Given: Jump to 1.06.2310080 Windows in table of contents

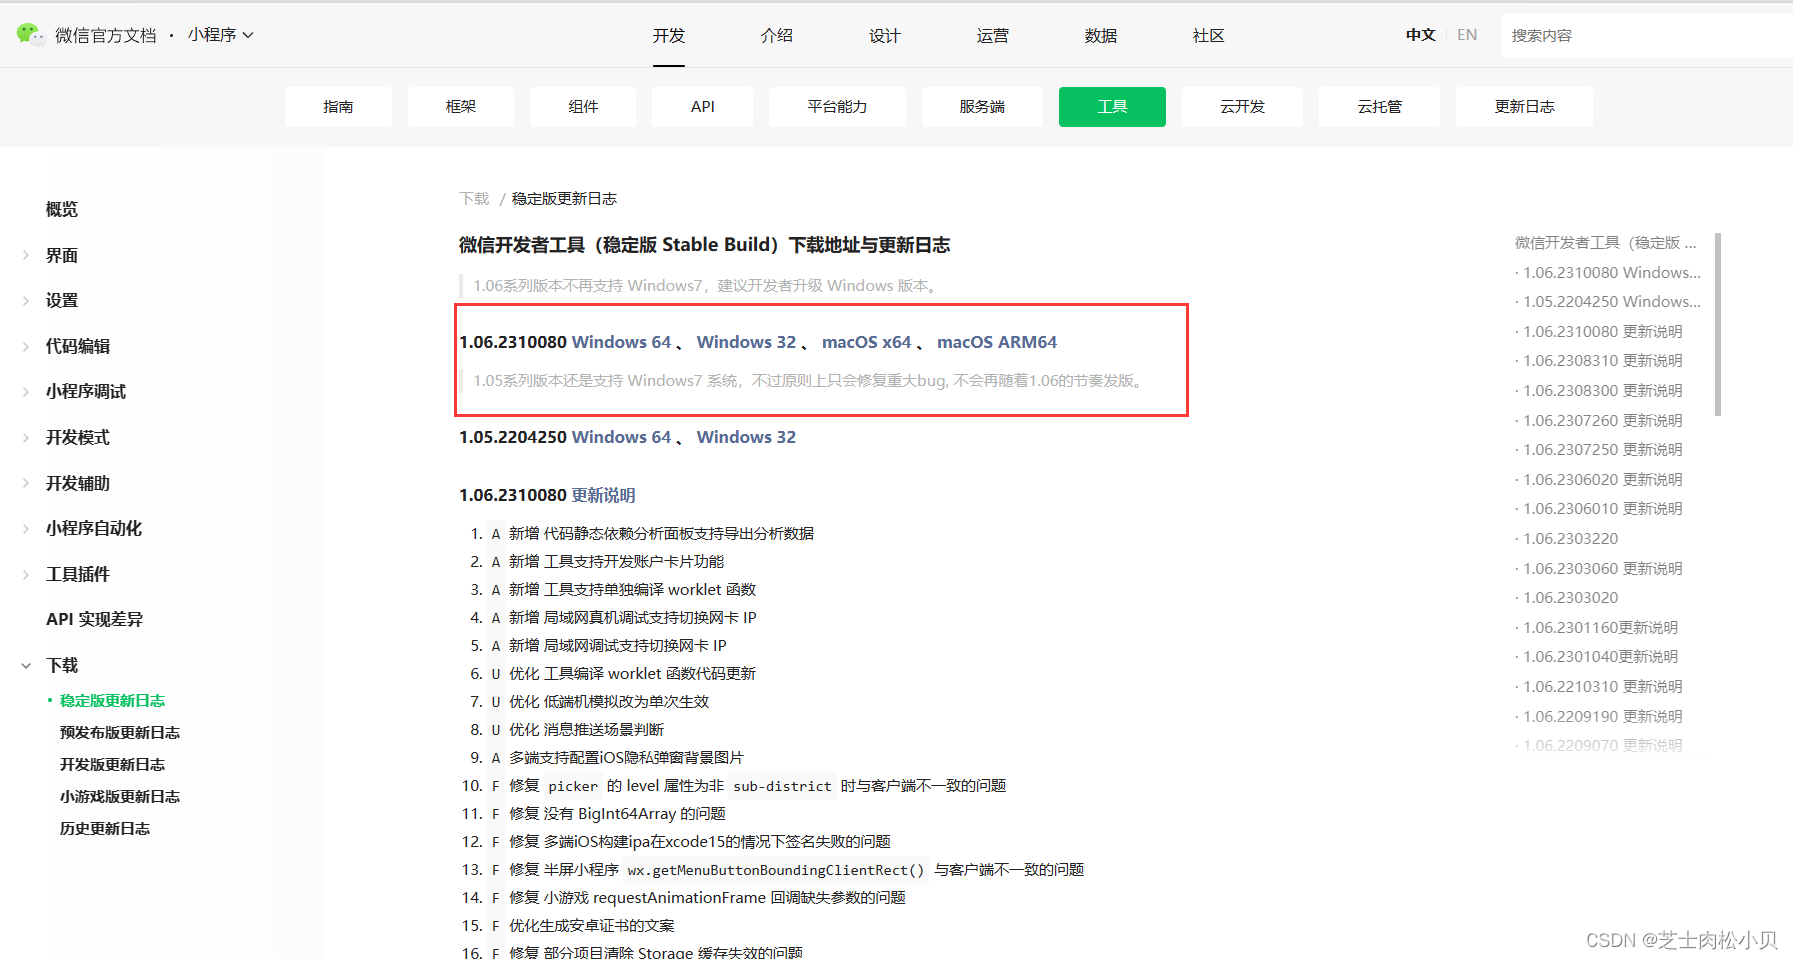Looking at the screenshot, I should pos(1611,272).
